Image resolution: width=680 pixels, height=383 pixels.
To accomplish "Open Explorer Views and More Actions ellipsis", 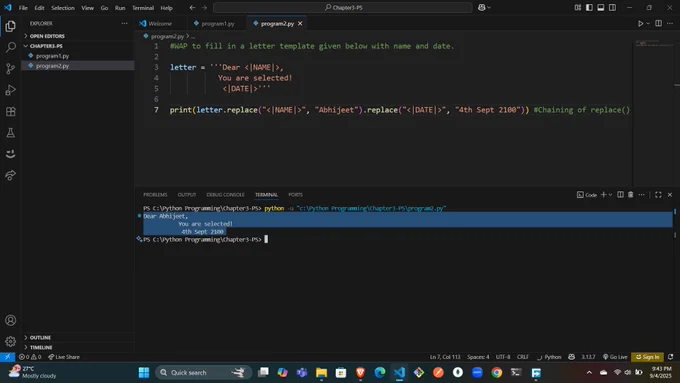I will pos(124,23).
